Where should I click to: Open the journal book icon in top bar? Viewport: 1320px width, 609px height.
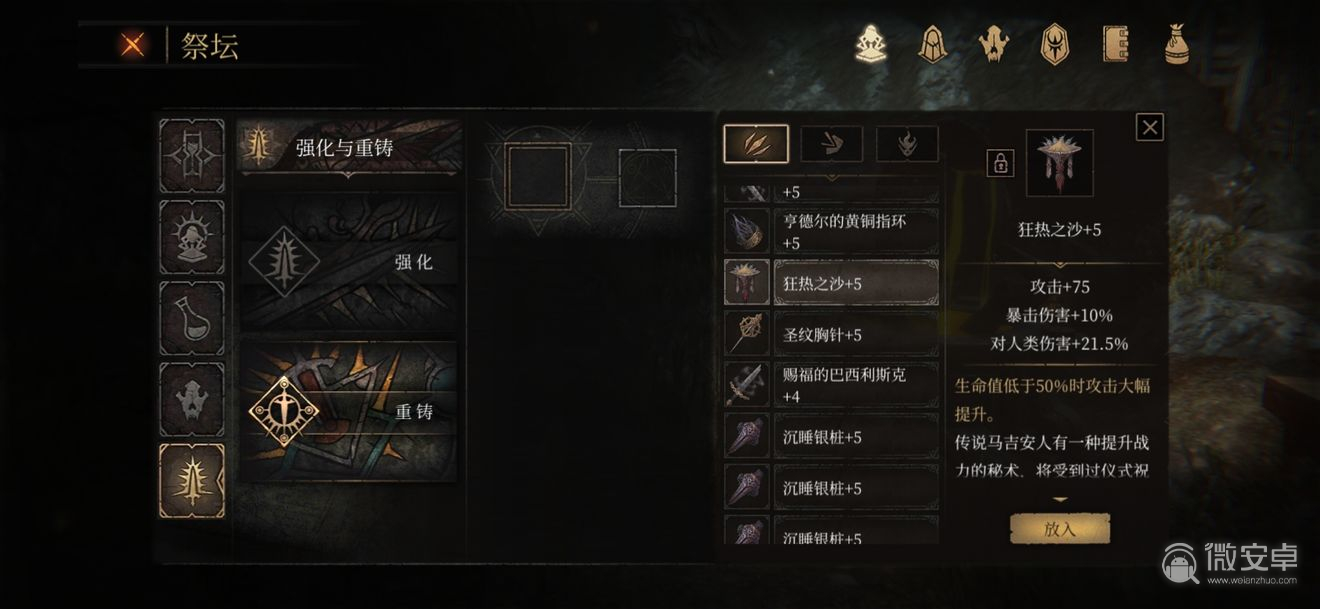[1115, 45]
